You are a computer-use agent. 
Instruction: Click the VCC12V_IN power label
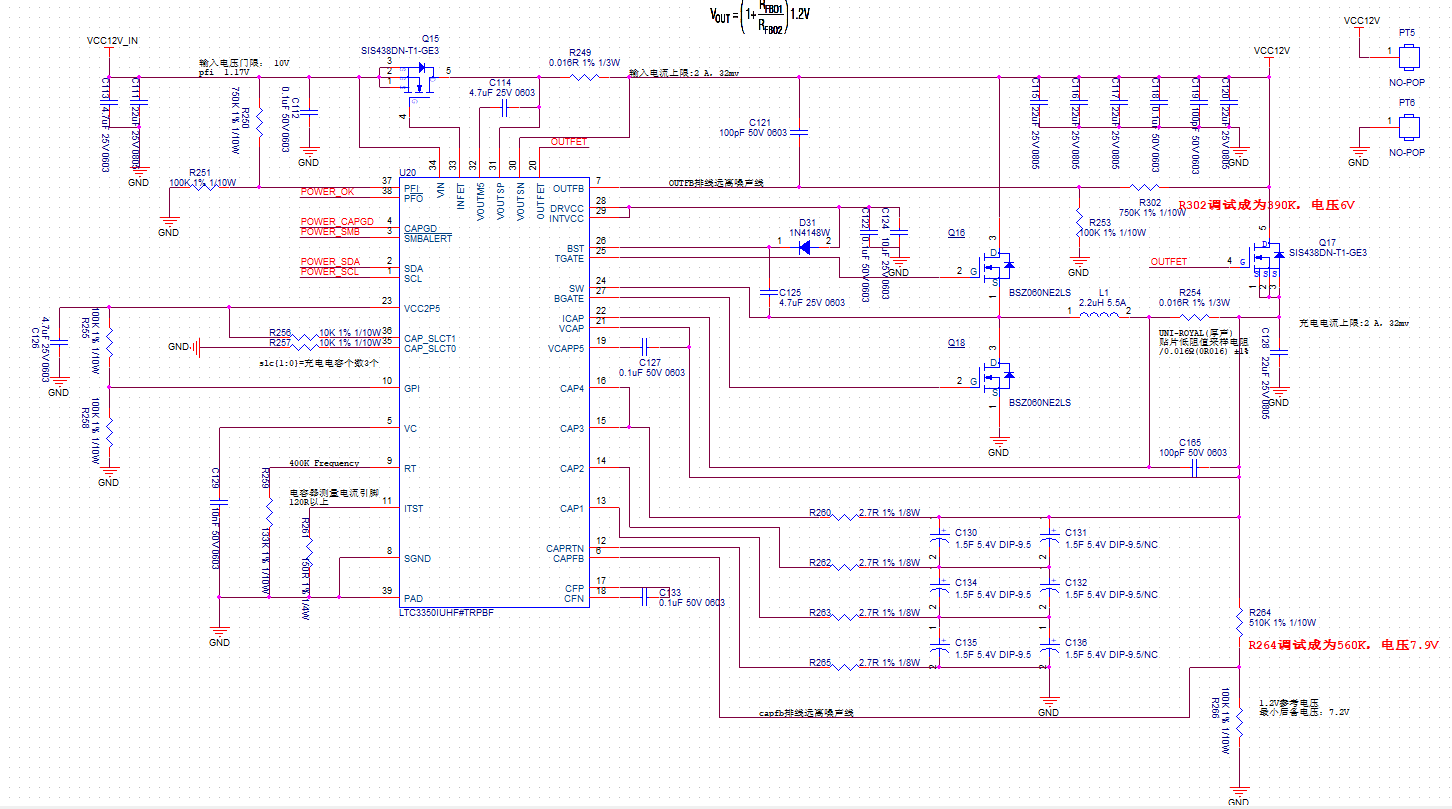coord(112,41)
